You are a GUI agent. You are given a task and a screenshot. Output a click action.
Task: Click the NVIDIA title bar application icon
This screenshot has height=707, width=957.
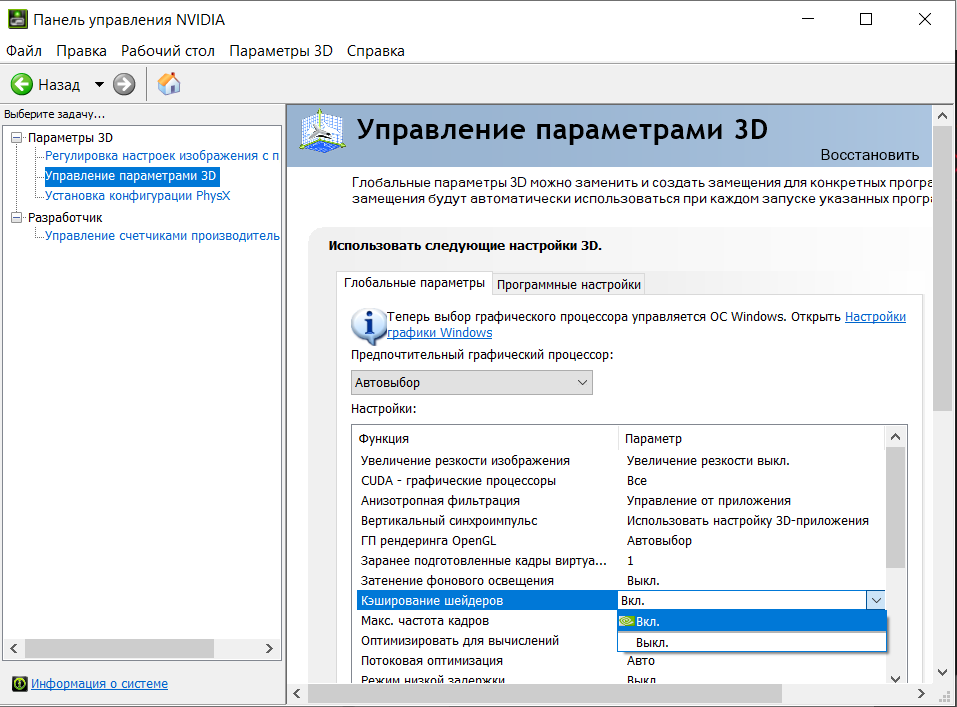(17, 20)
